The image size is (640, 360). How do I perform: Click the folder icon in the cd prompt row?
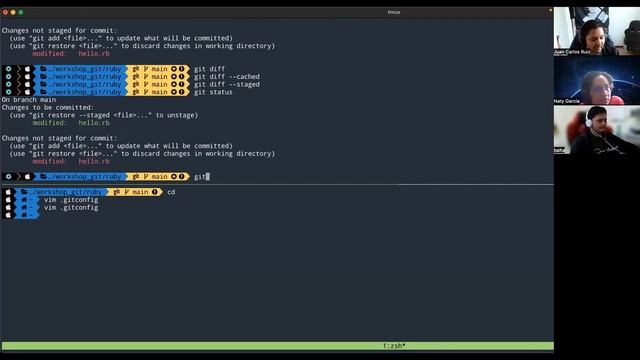click(x=24, y=192)
